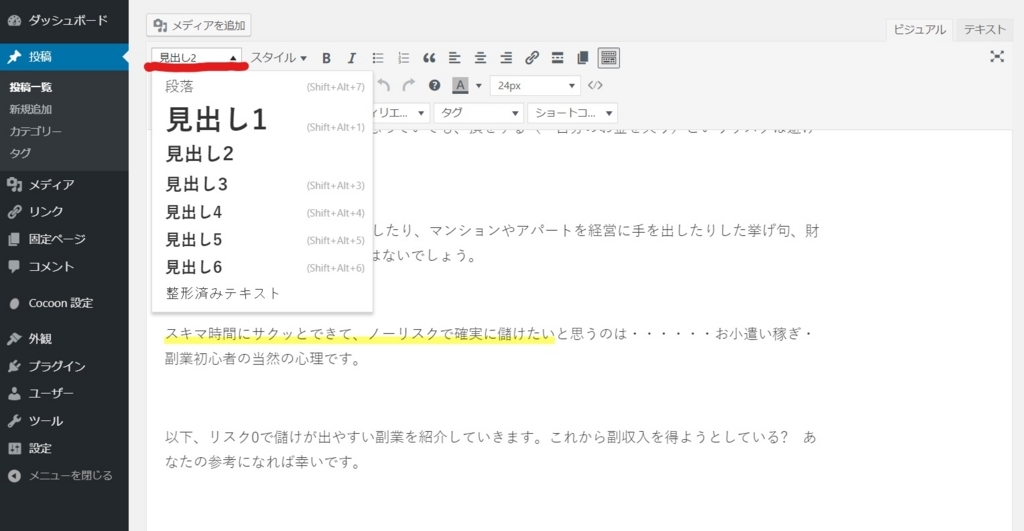Insert page break icon
The height and width of the screenshot is (531, 1024).
[583, 58]
